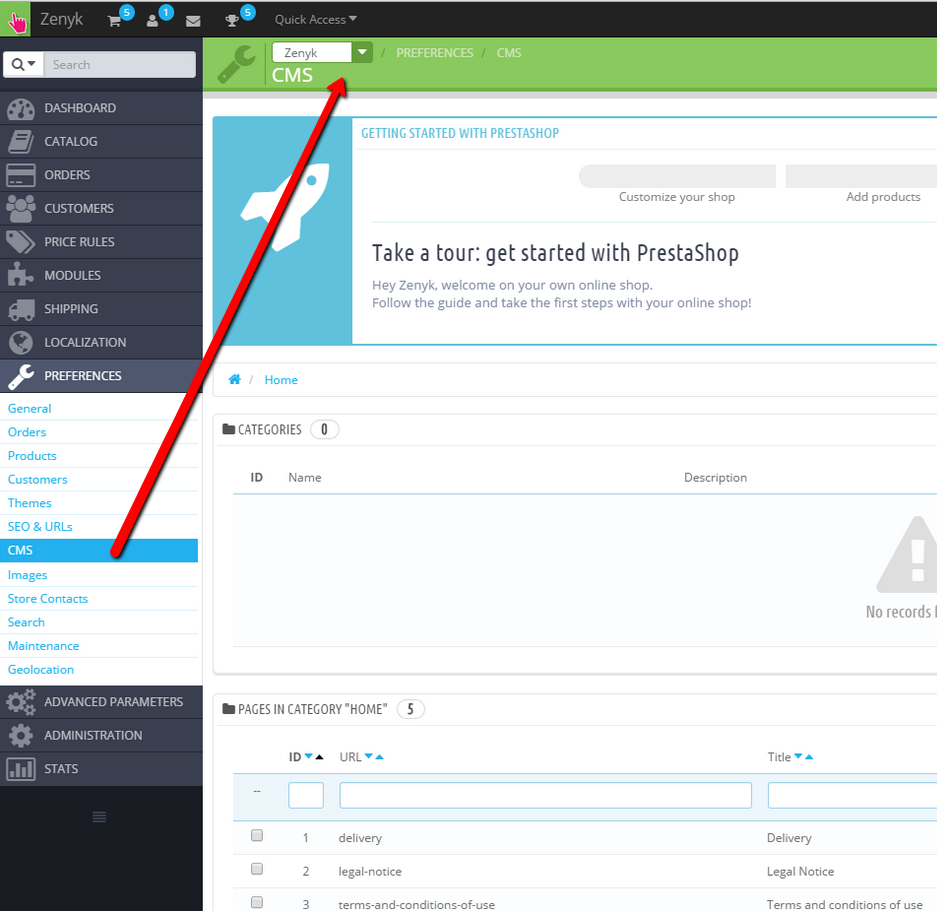
Task: Open the Administration menu
Action: coord(101,735)
